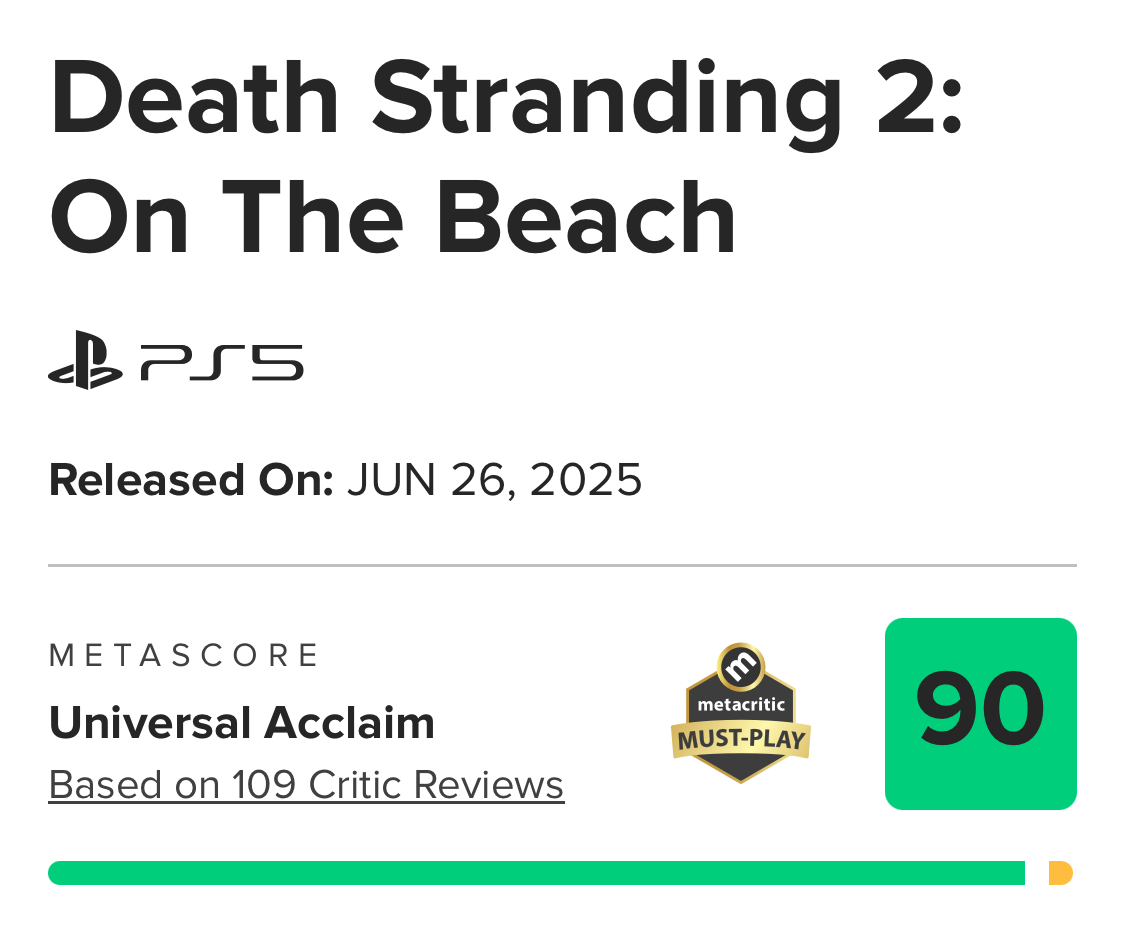This screenshot has height=945, width=1125.
Task: Click the gray horizontal divider line
Action: click(562, 565)
